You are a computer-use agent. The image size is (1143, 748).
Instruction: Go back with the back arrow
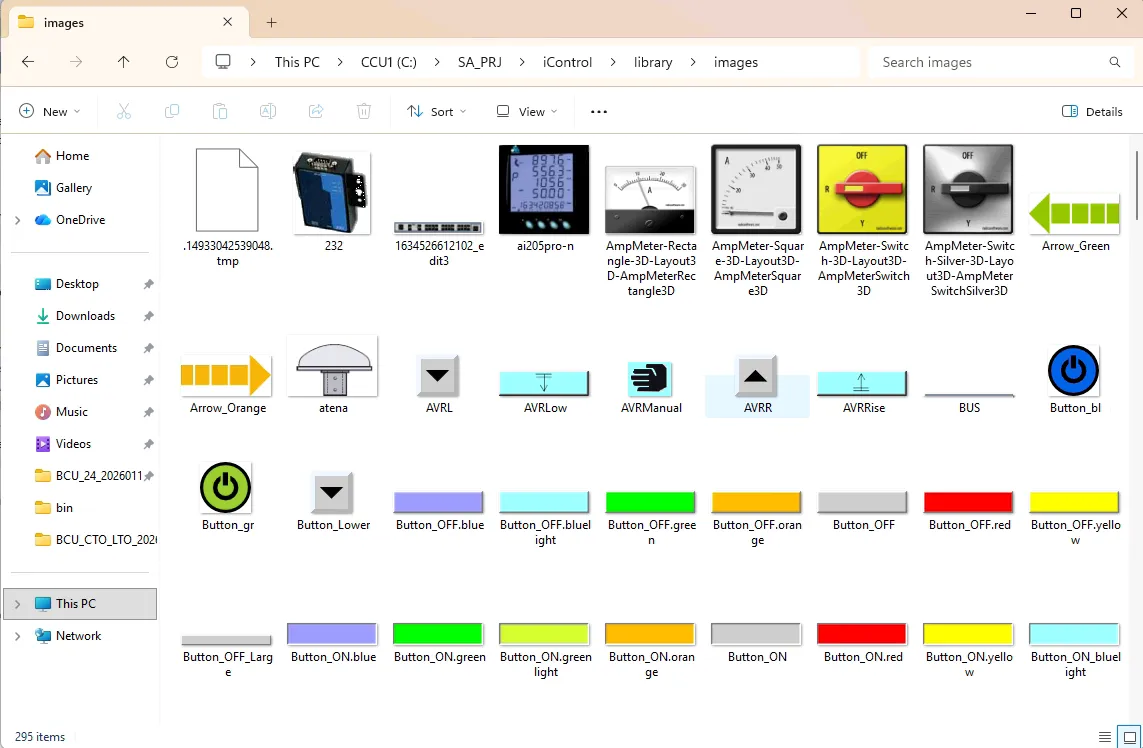click(x=28, y=62)
